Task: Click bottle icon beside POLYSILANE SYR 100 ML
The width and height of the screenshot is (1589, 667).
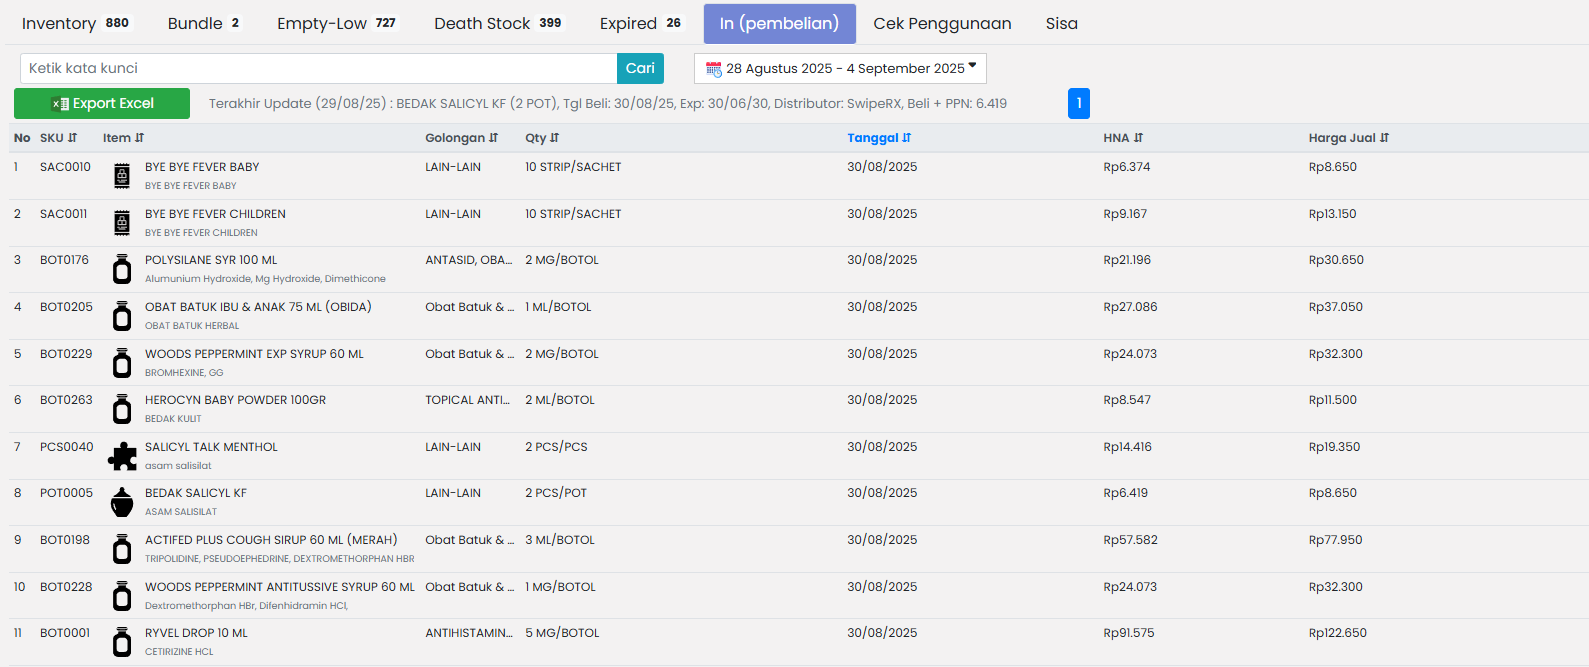Action: click(x=122, y=269)
